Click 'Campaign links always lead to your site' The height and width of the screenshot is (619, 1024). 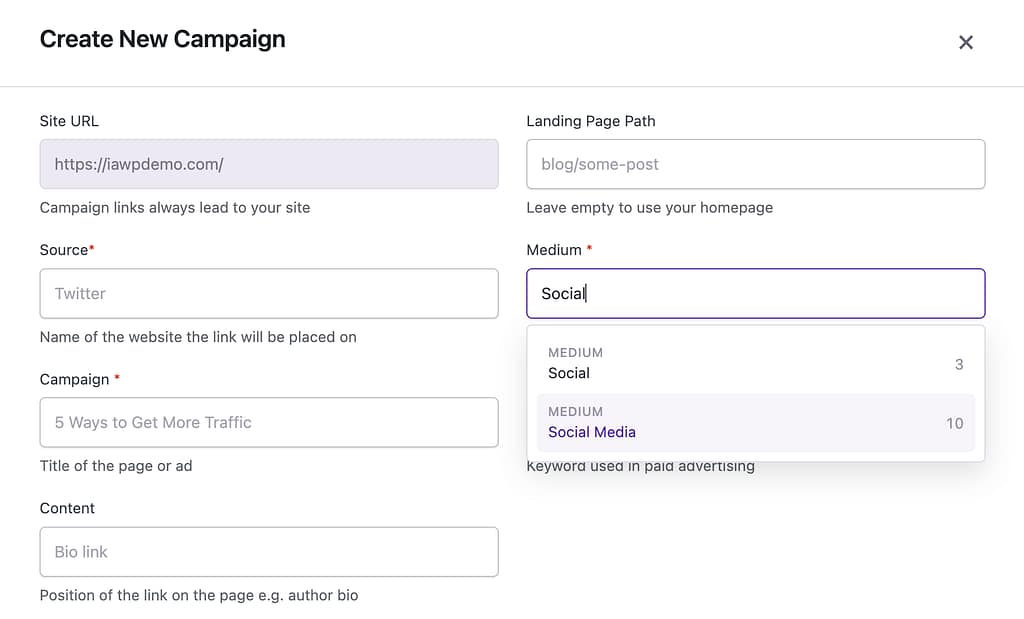point(175,208)
